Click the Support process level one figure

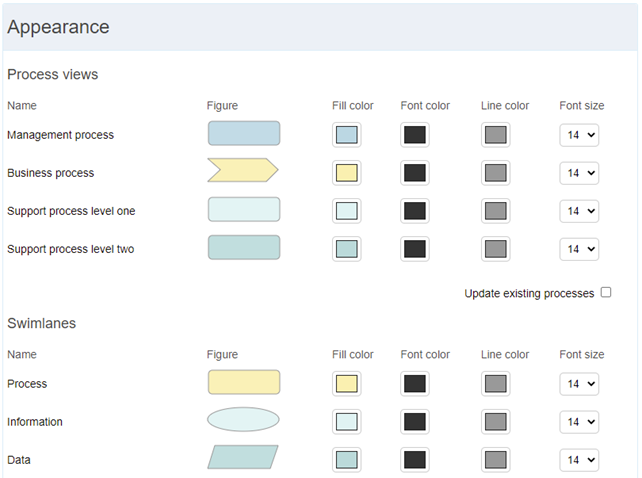tap(244, 210)
